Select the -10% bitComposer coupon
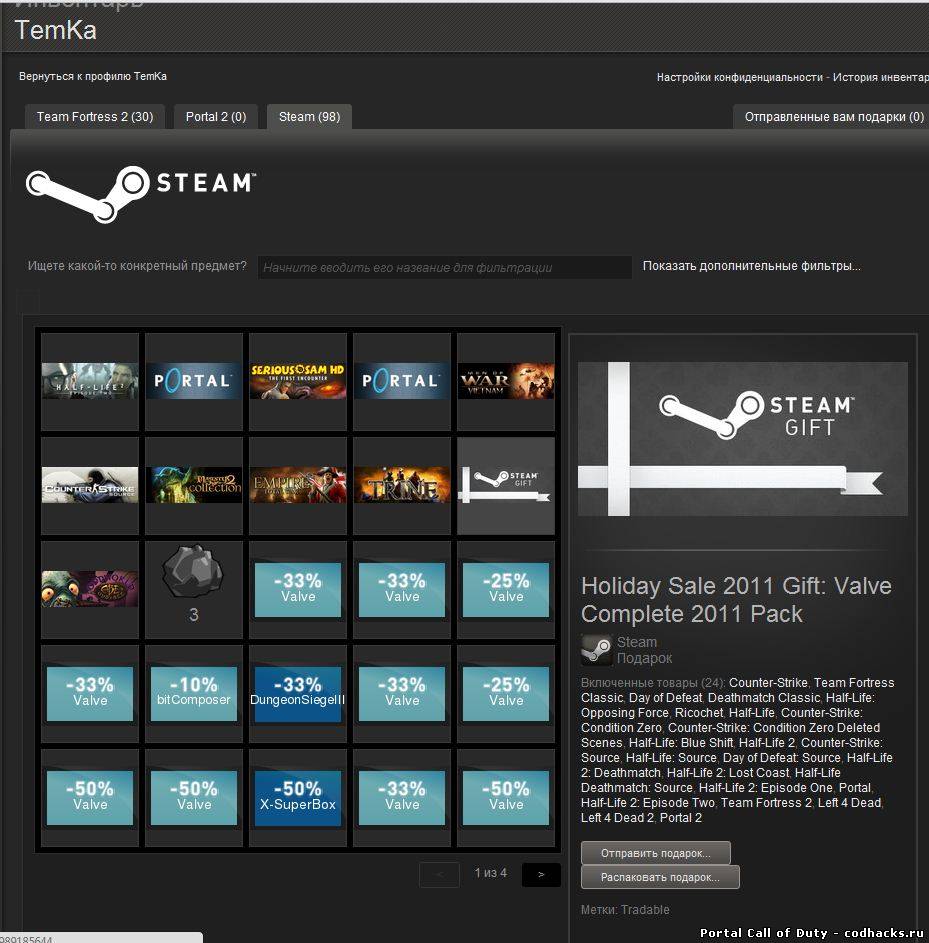Screen dimensions: 929x943 coord(194,693)
